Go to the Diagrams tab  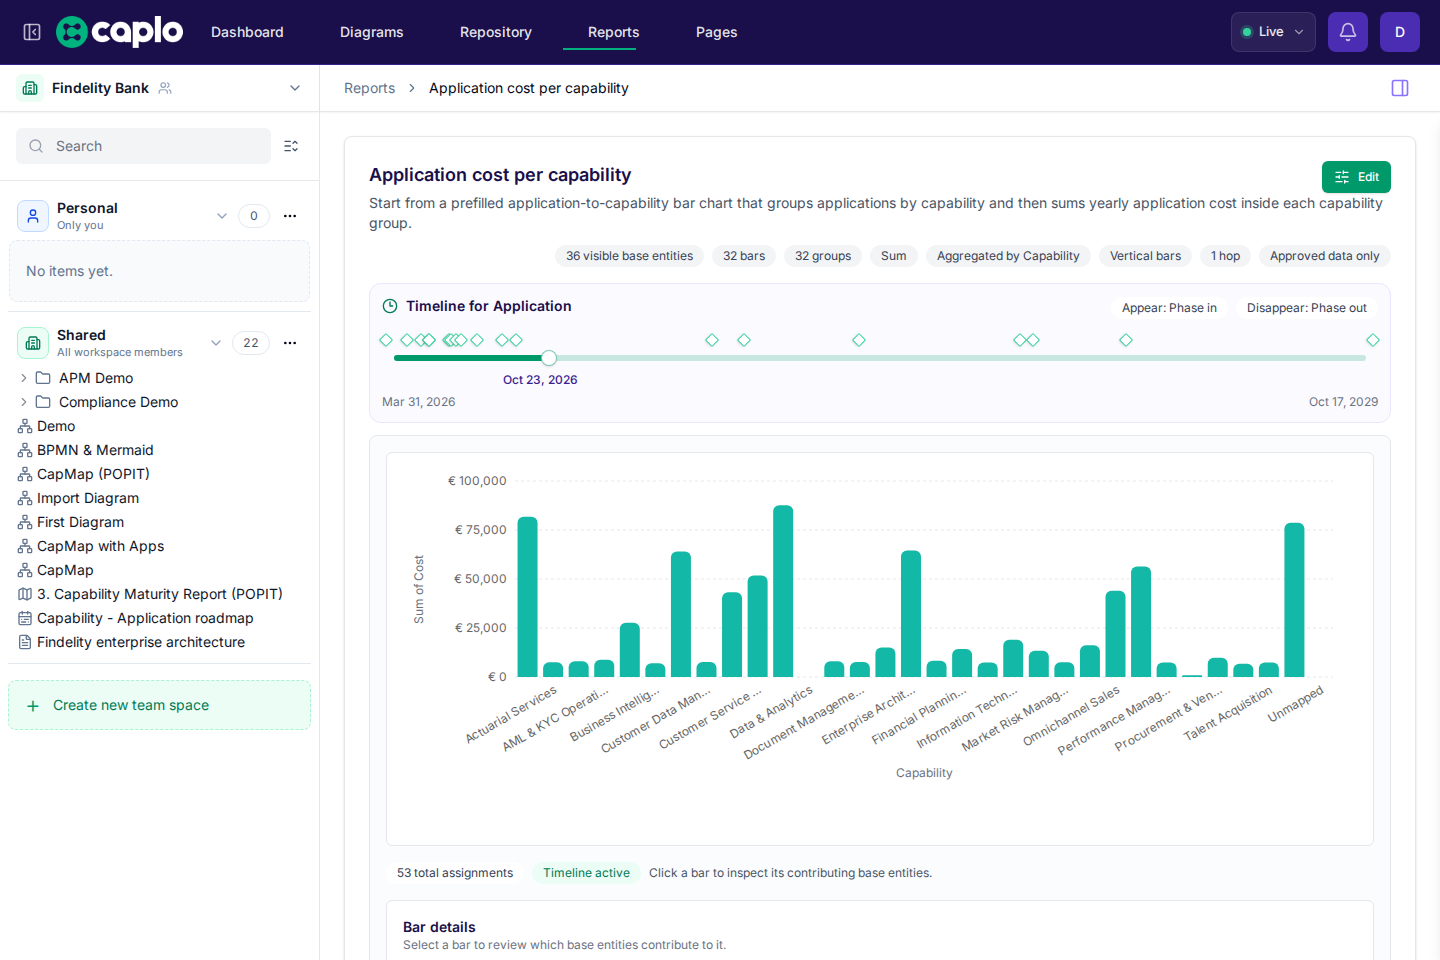pyautogui.click(x=372, y=32)
